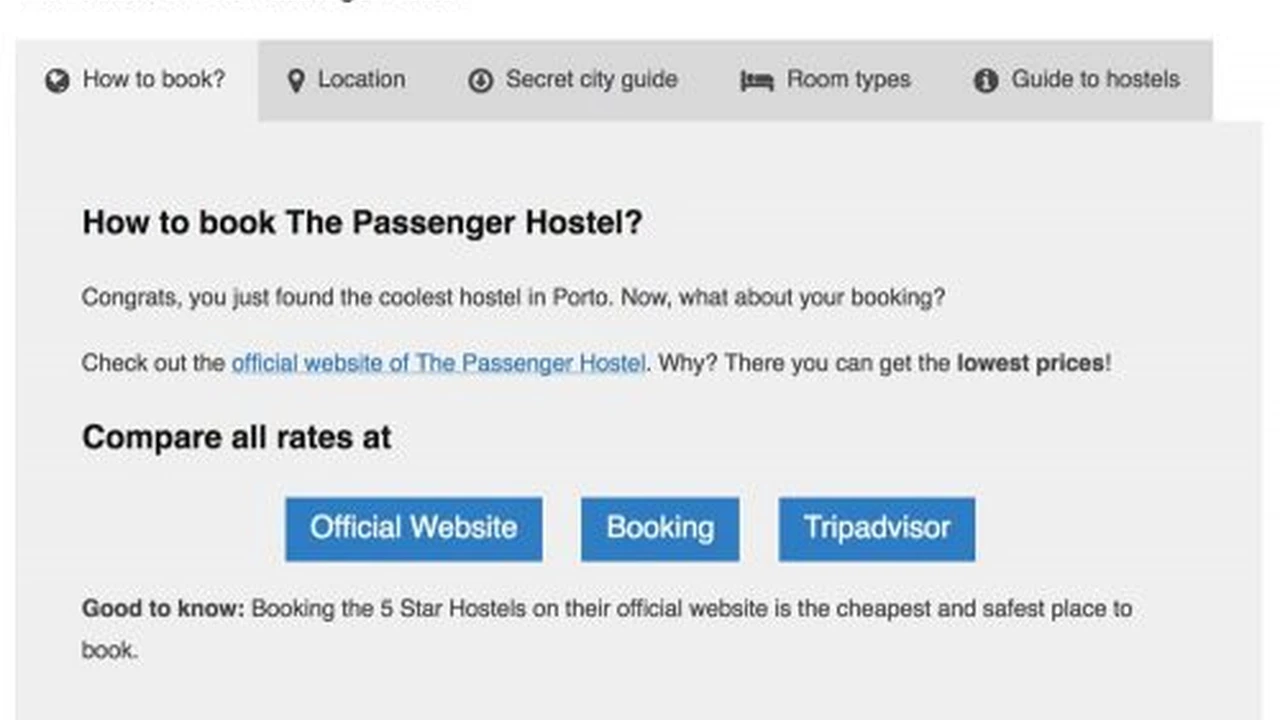Click the "Compare all rates at" heading

(236, 437)
